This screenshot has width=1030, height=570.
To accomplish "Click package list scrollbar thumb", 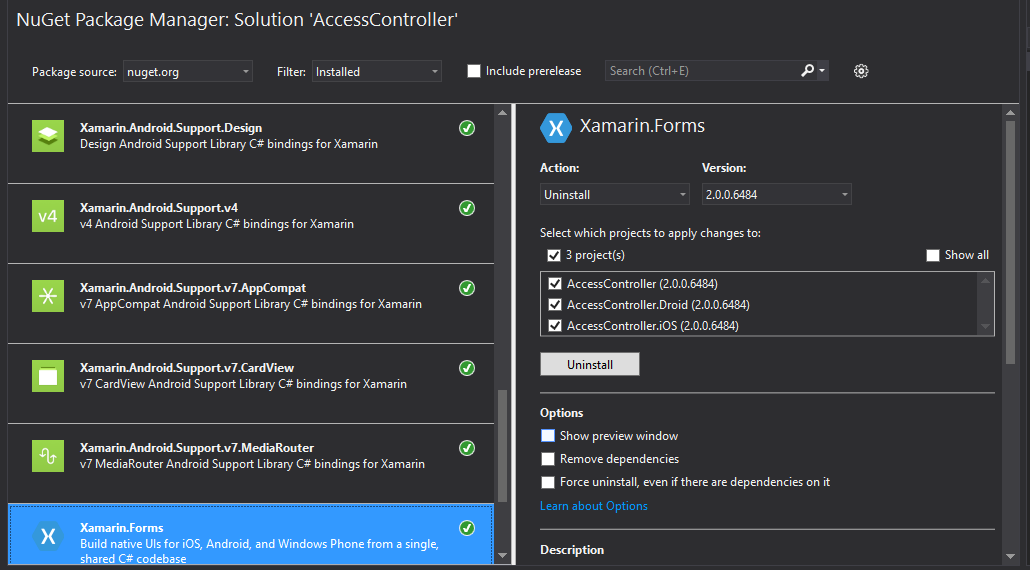I will (503, 446).
